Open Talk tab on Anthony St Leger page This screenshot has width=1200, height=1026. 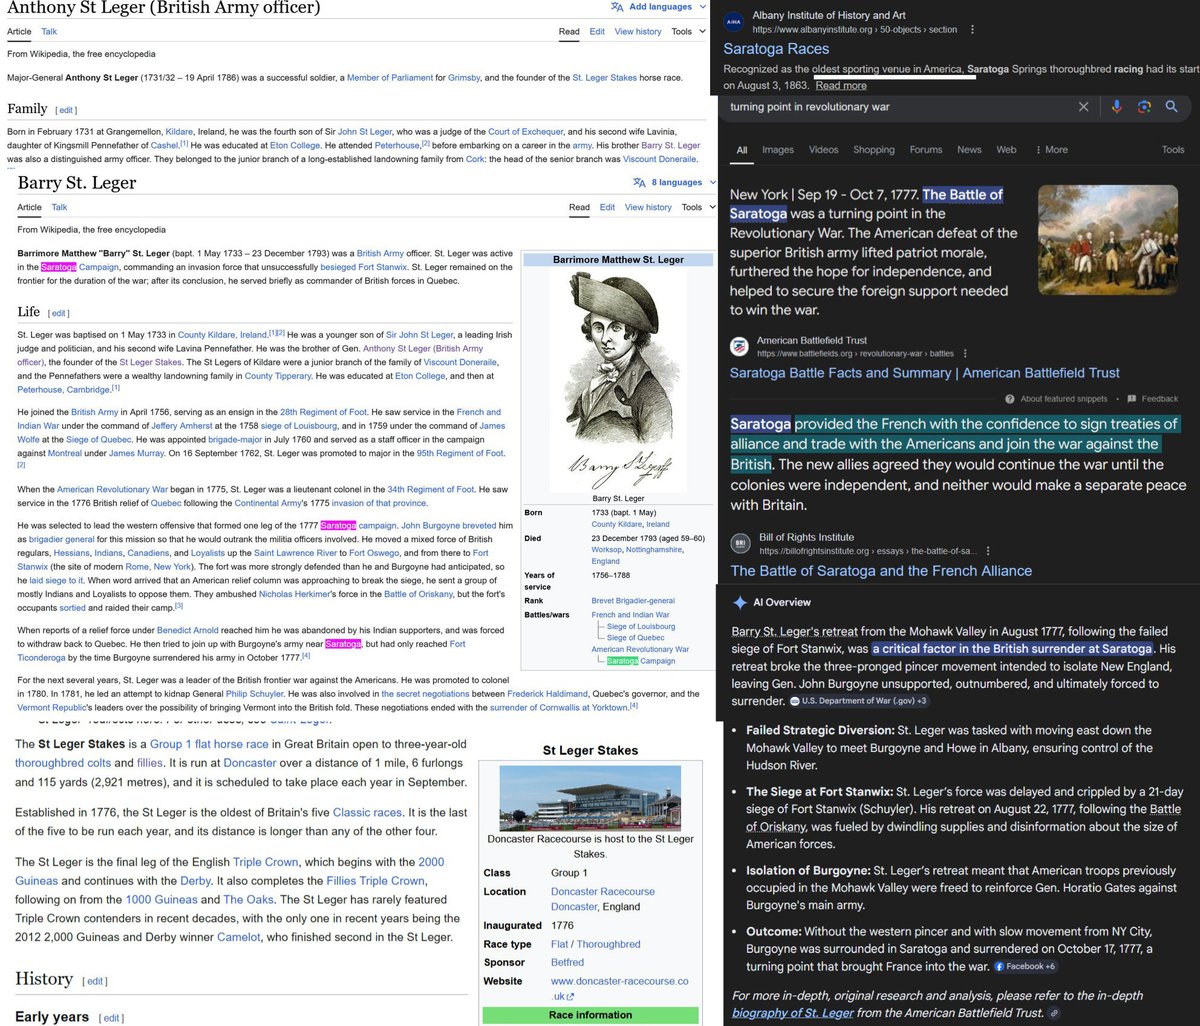49,32
